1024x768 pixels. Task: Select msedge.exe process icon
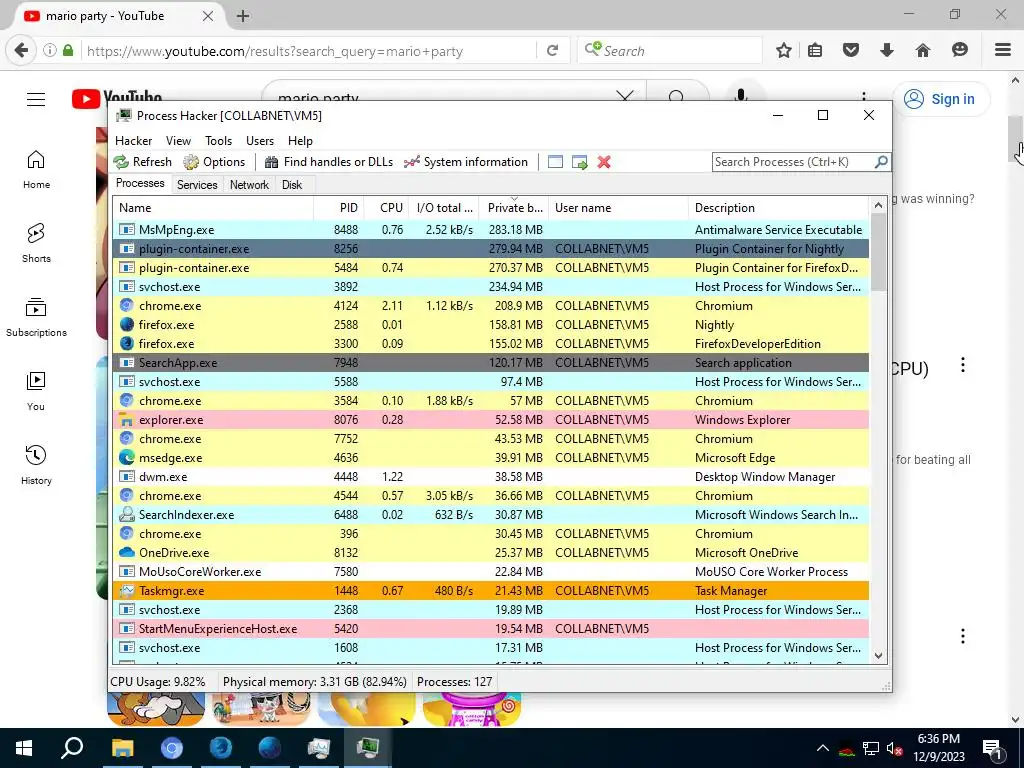(127, 458)
